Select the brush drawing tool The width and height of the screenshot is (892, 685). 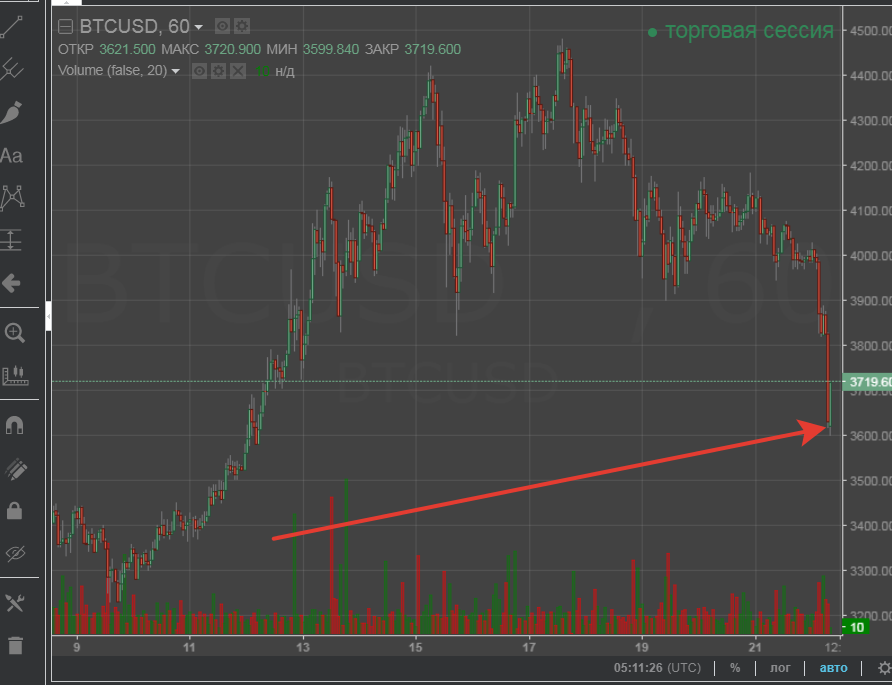click(13, 112)
